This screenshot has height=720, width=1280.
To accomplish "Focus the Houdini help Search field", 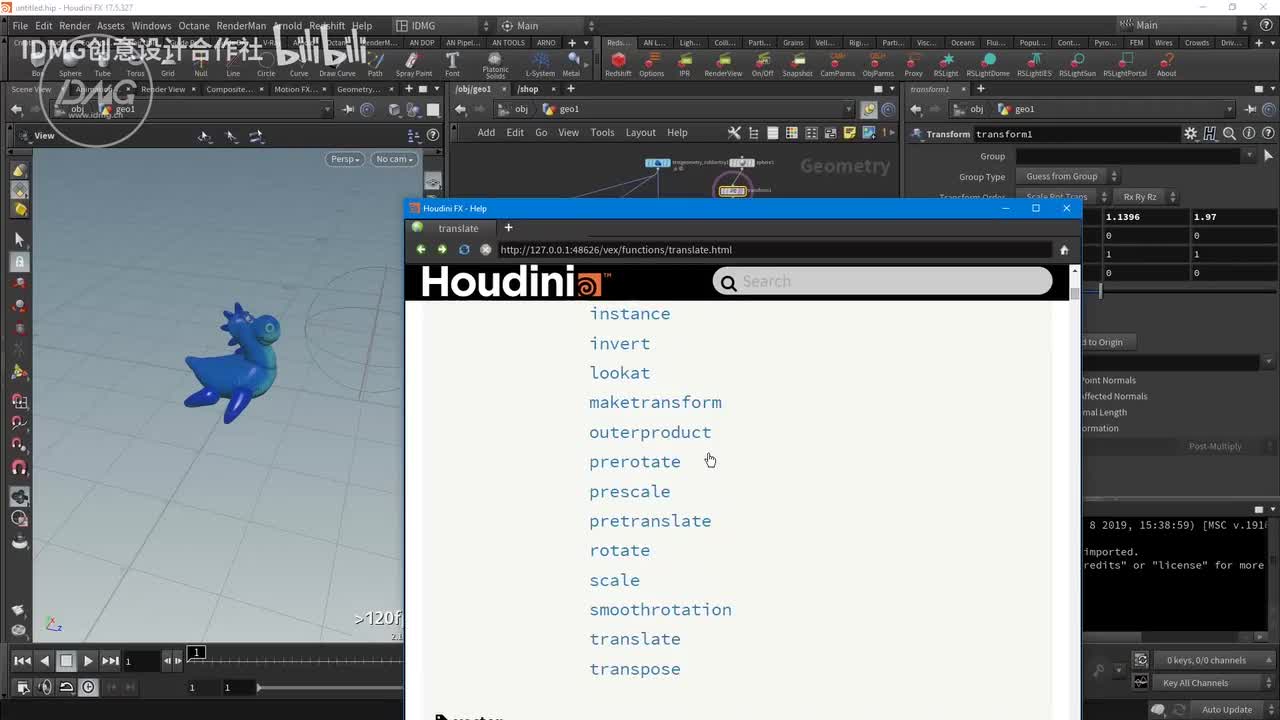I will (883, 282).
